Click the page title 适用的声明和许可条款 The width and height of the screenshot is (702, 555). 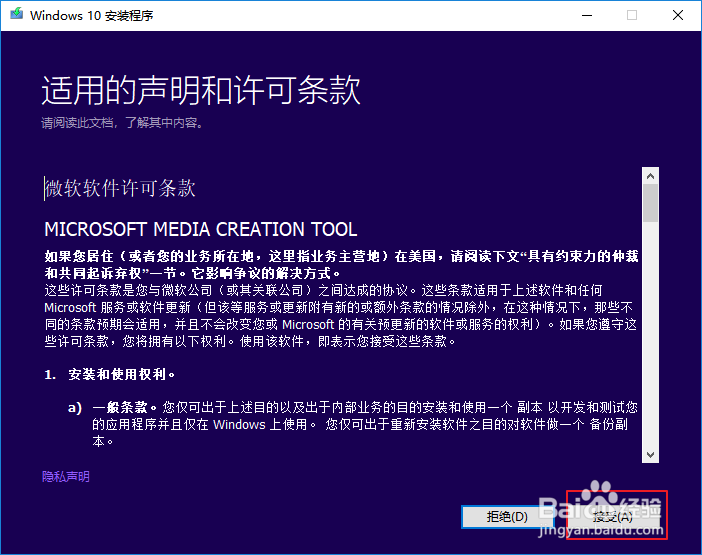pos(201,90)
